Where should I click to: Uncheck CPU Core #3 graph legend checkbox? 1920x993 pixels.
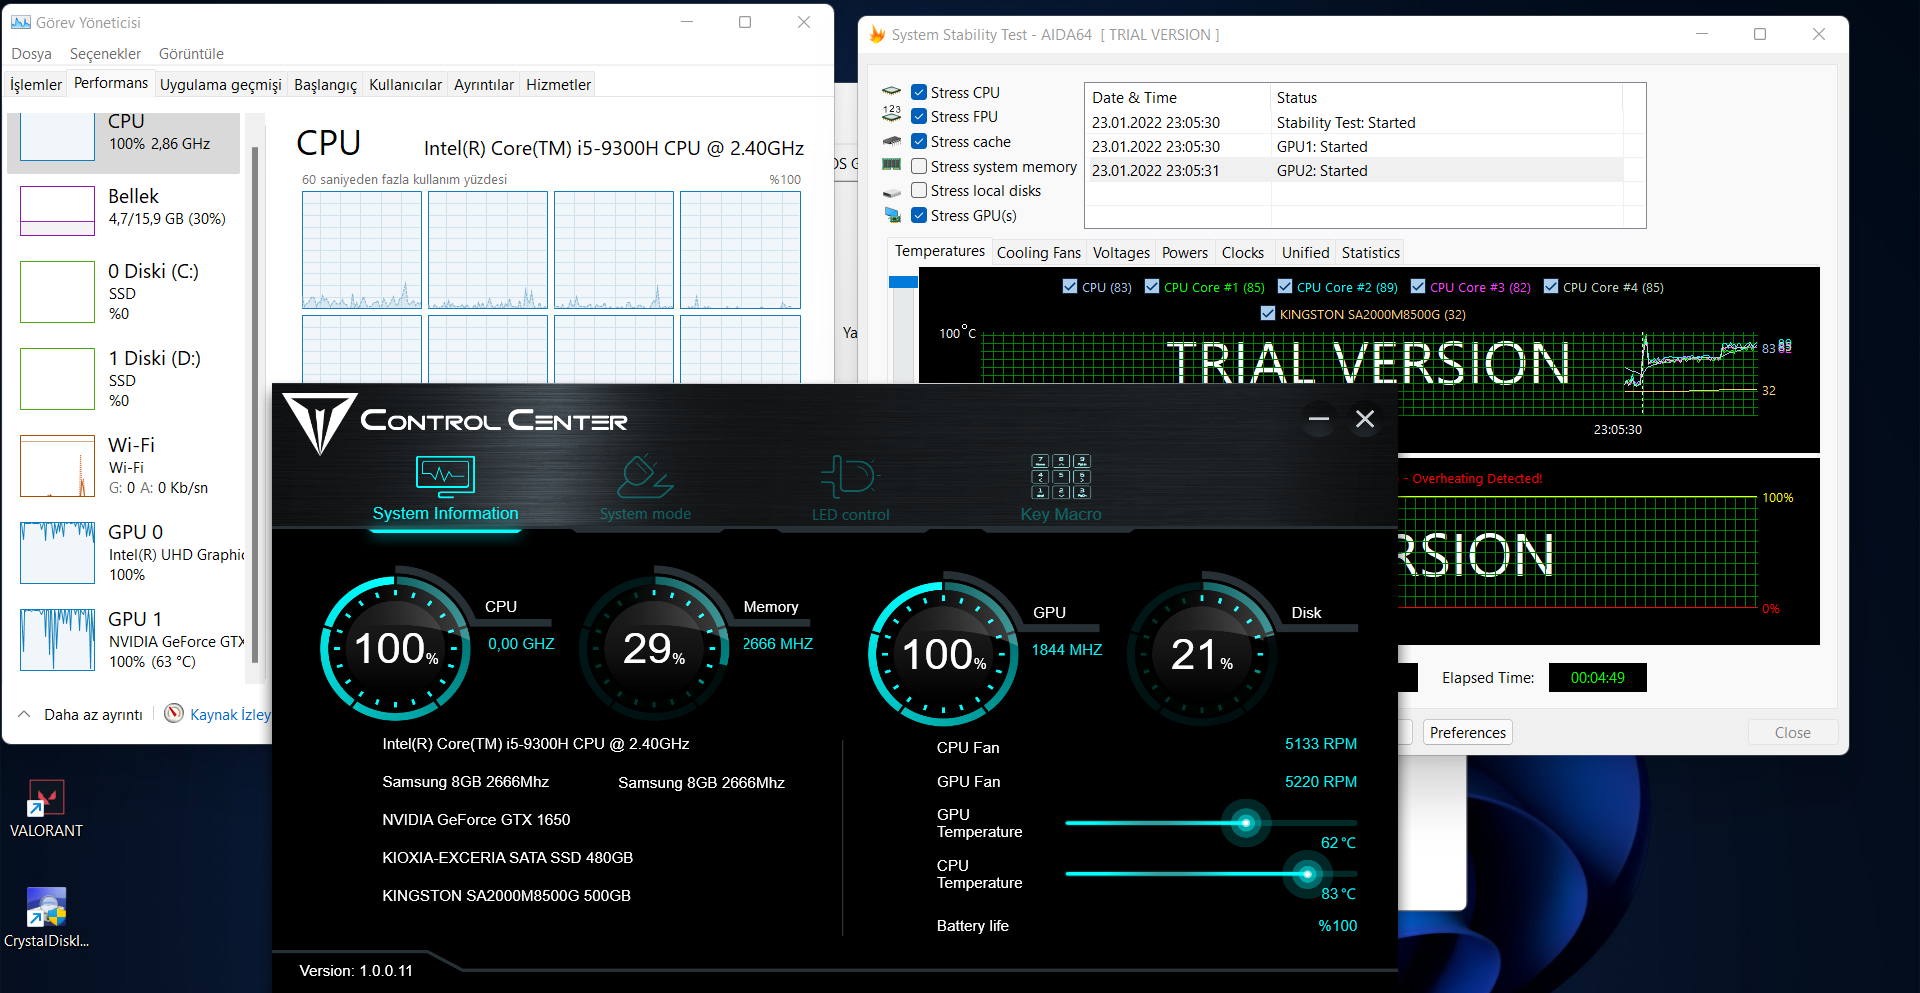[x=1418, y=287]
